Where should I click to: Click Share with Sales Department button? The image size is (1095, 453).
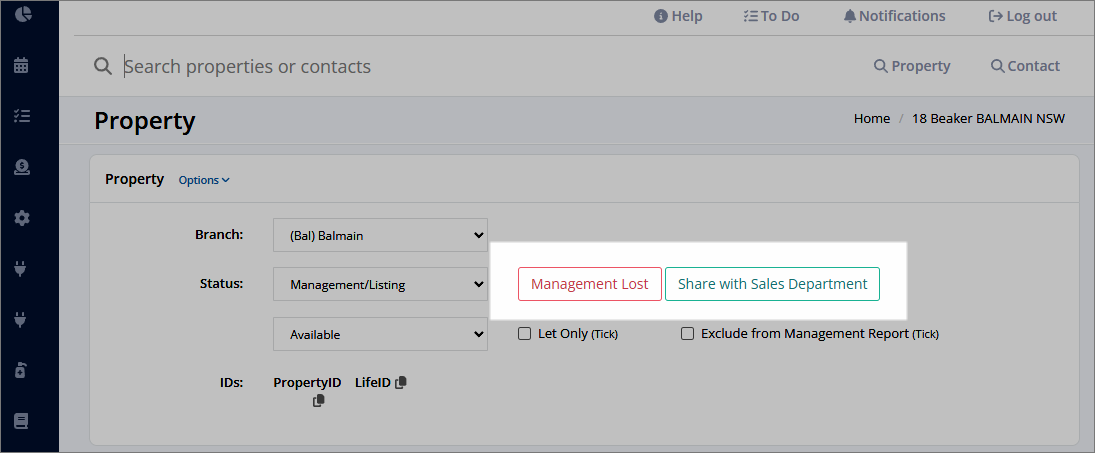tap(772, 284)
